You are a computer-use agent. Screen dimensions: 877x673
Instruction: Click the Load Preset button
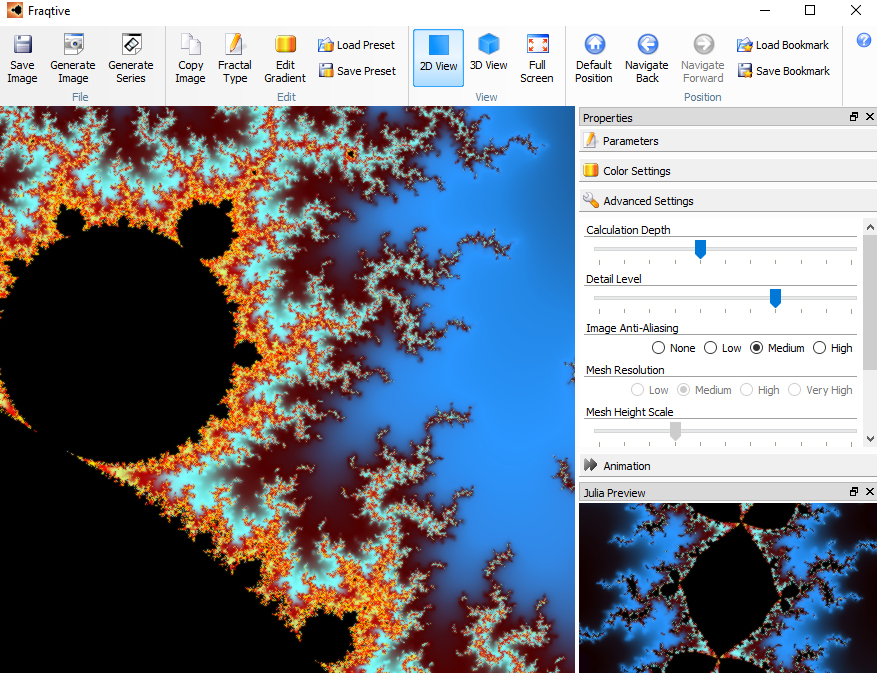(356, 45)
